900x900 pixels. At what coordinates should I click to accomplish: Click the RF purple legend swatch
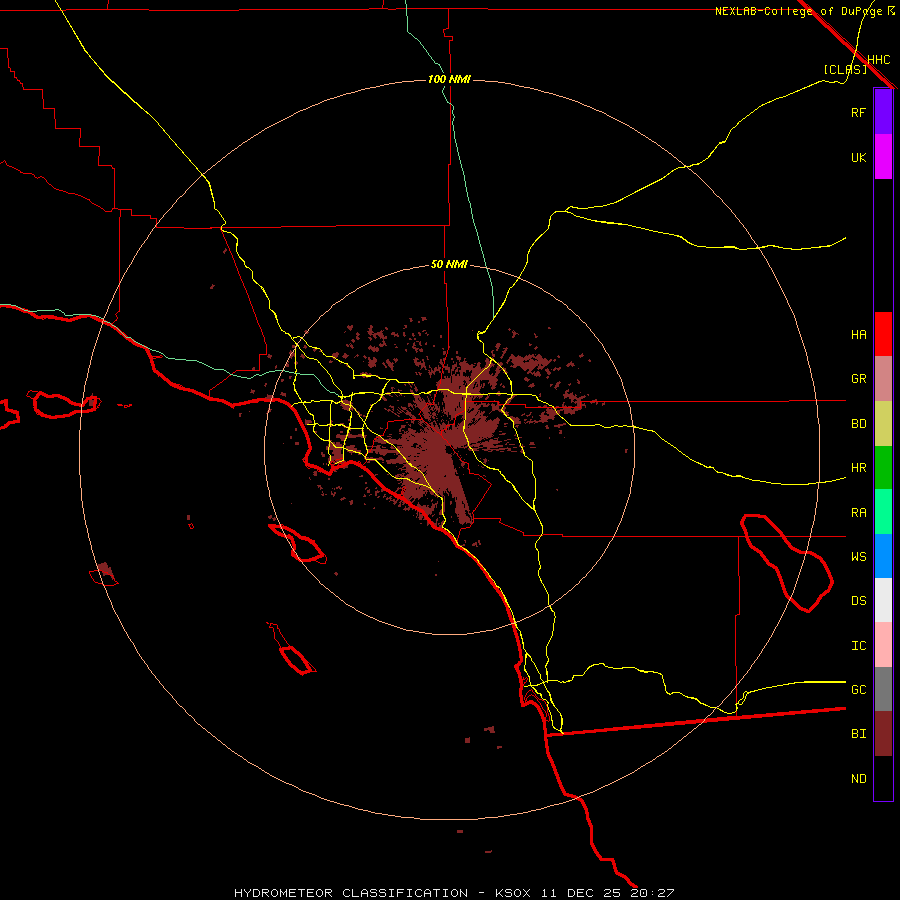883,112
